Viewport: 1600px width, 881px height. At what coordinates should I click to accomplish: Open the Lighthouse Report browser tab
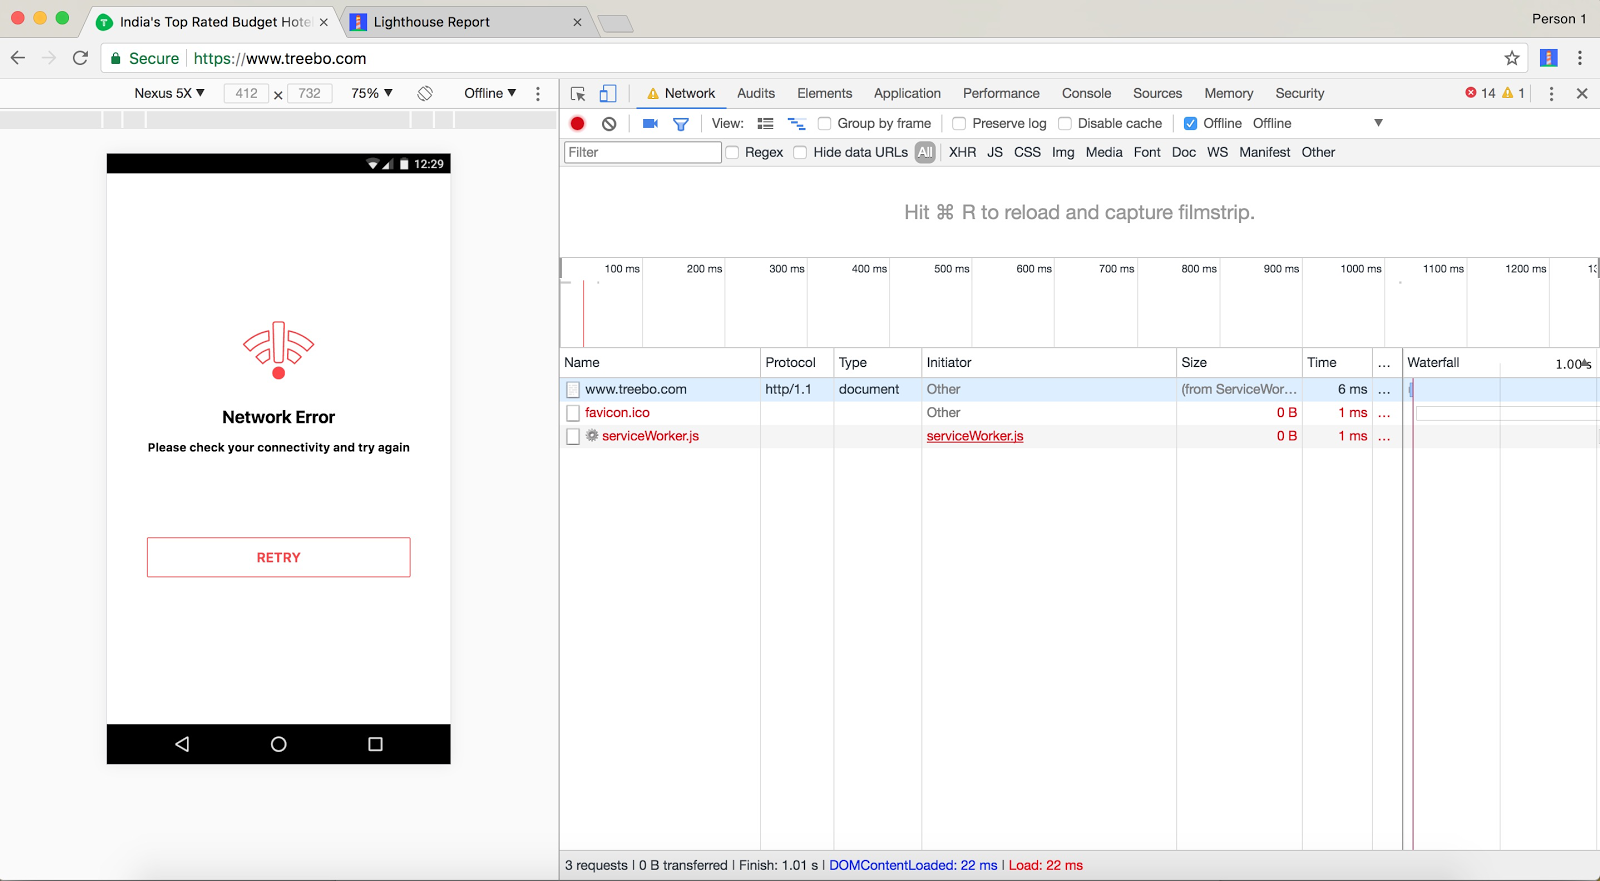pyautogui.click(x=432, y=22)
